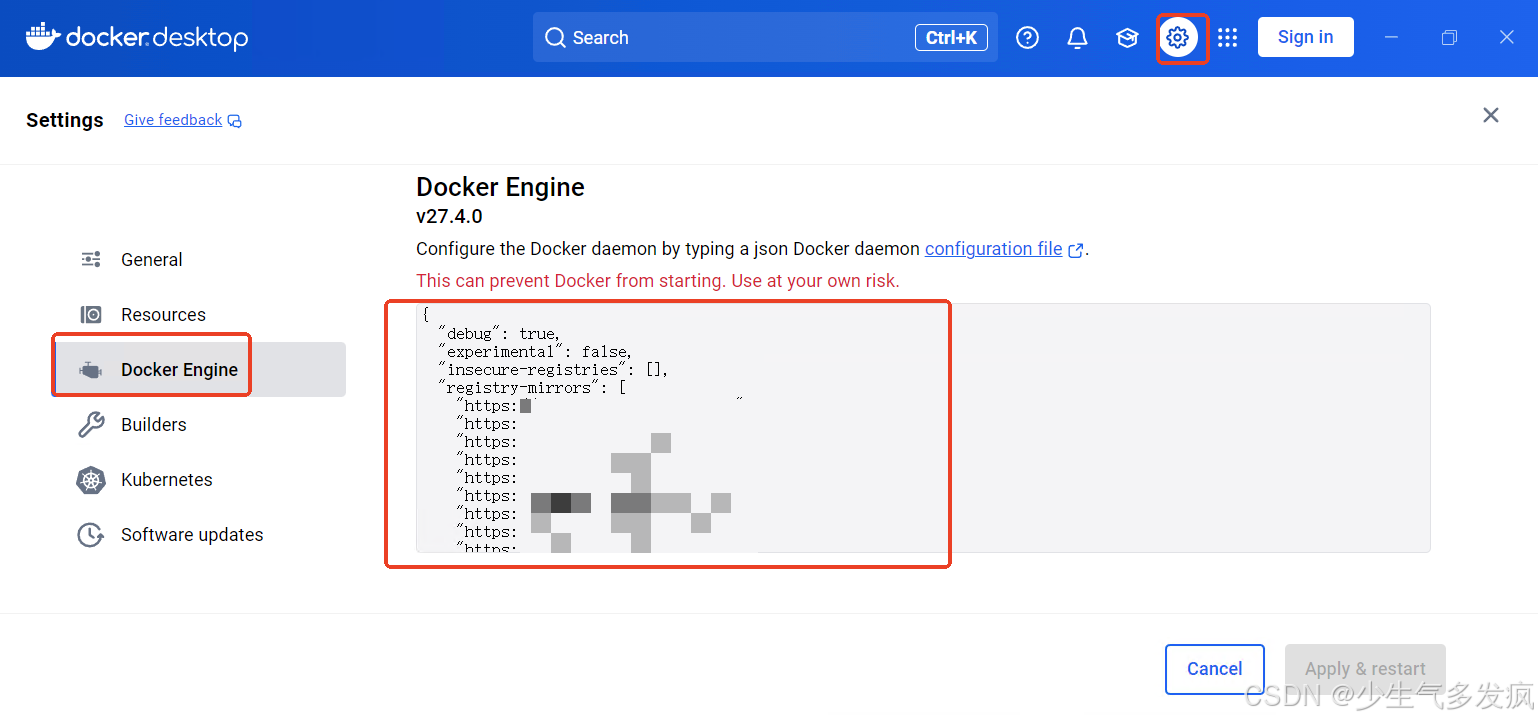The image size is (1538, 722).
Task: Click the Software updates clock icon
Action: pyautogui.click(x=91, y=535)
